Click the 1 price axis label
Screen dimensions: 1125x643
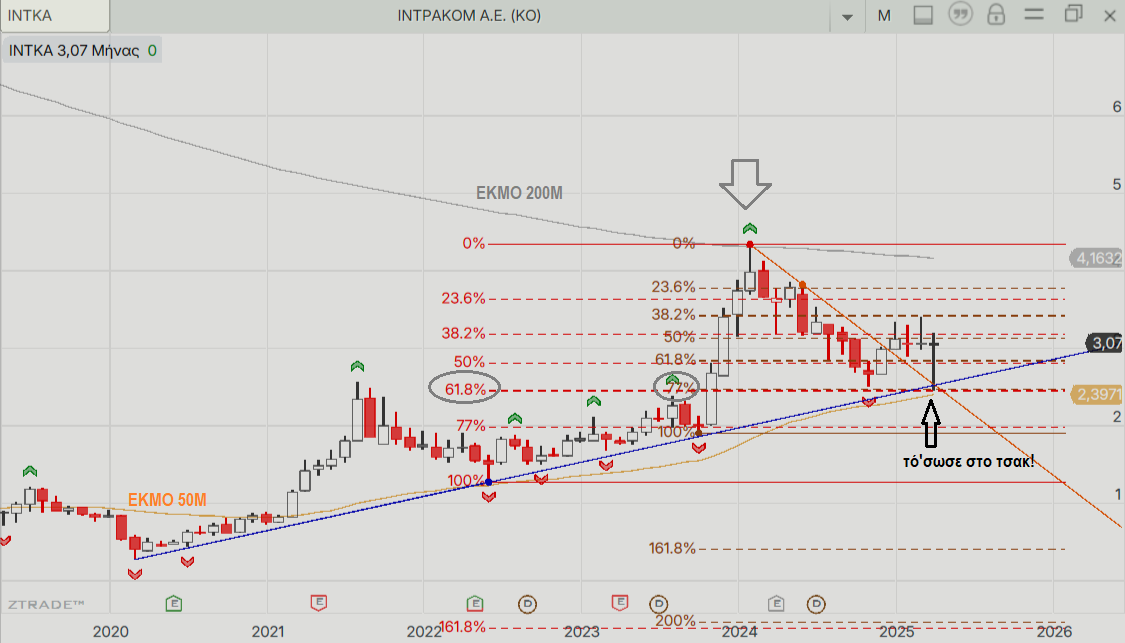click(x=1117, y=494)
